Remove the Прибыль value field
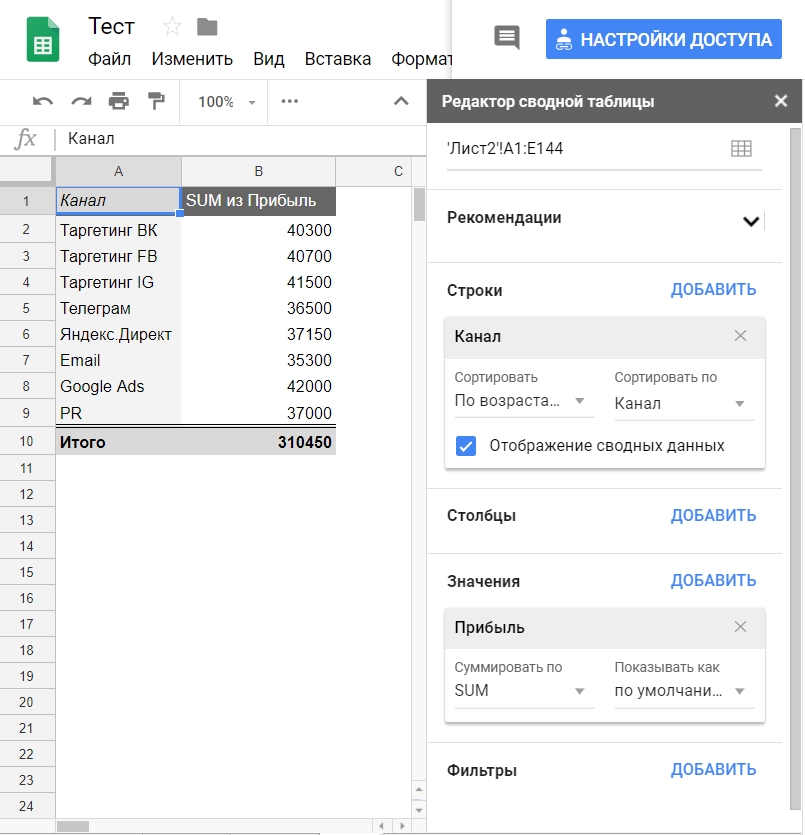This screenshot has width=805, height=835. pos(740,627)
